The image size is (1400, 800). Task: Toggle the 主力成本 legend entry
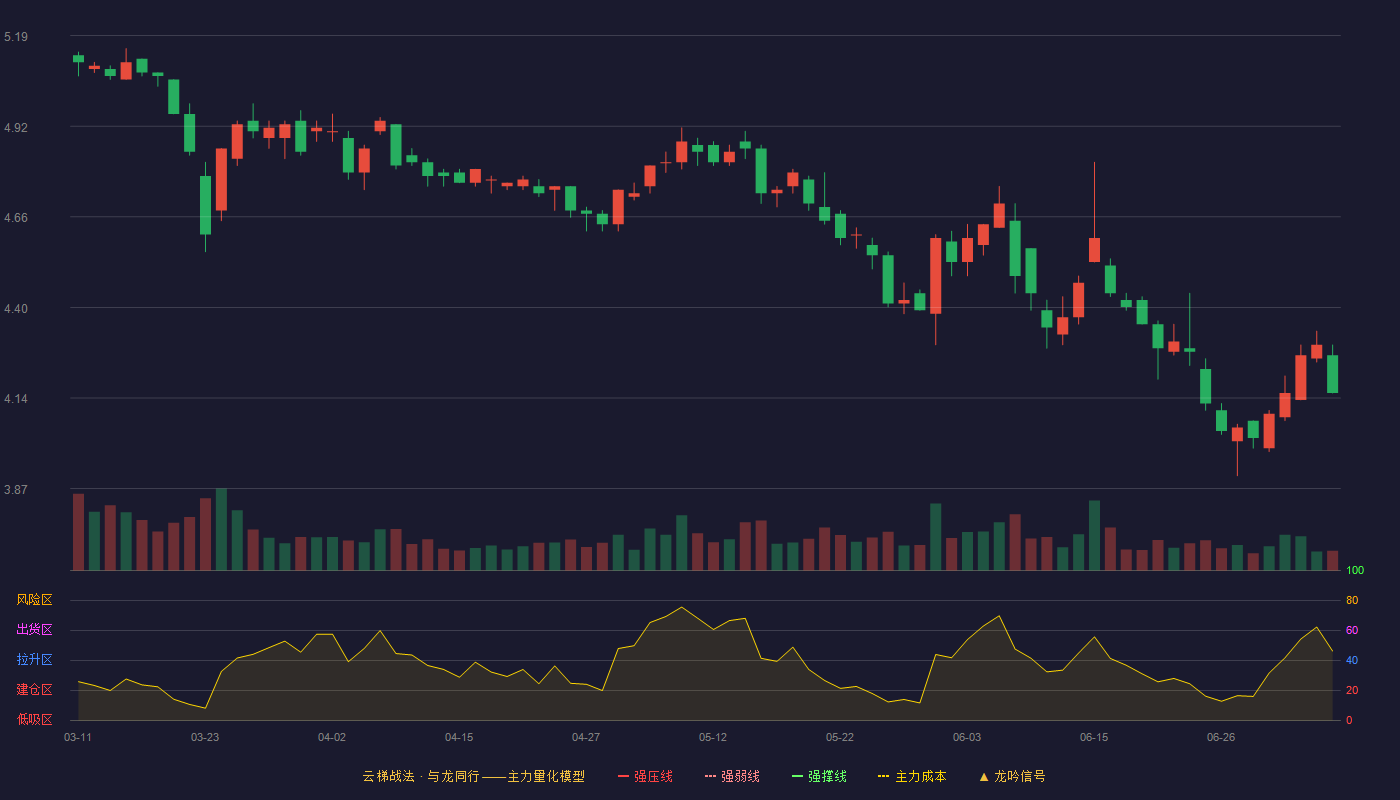(912, 776)
